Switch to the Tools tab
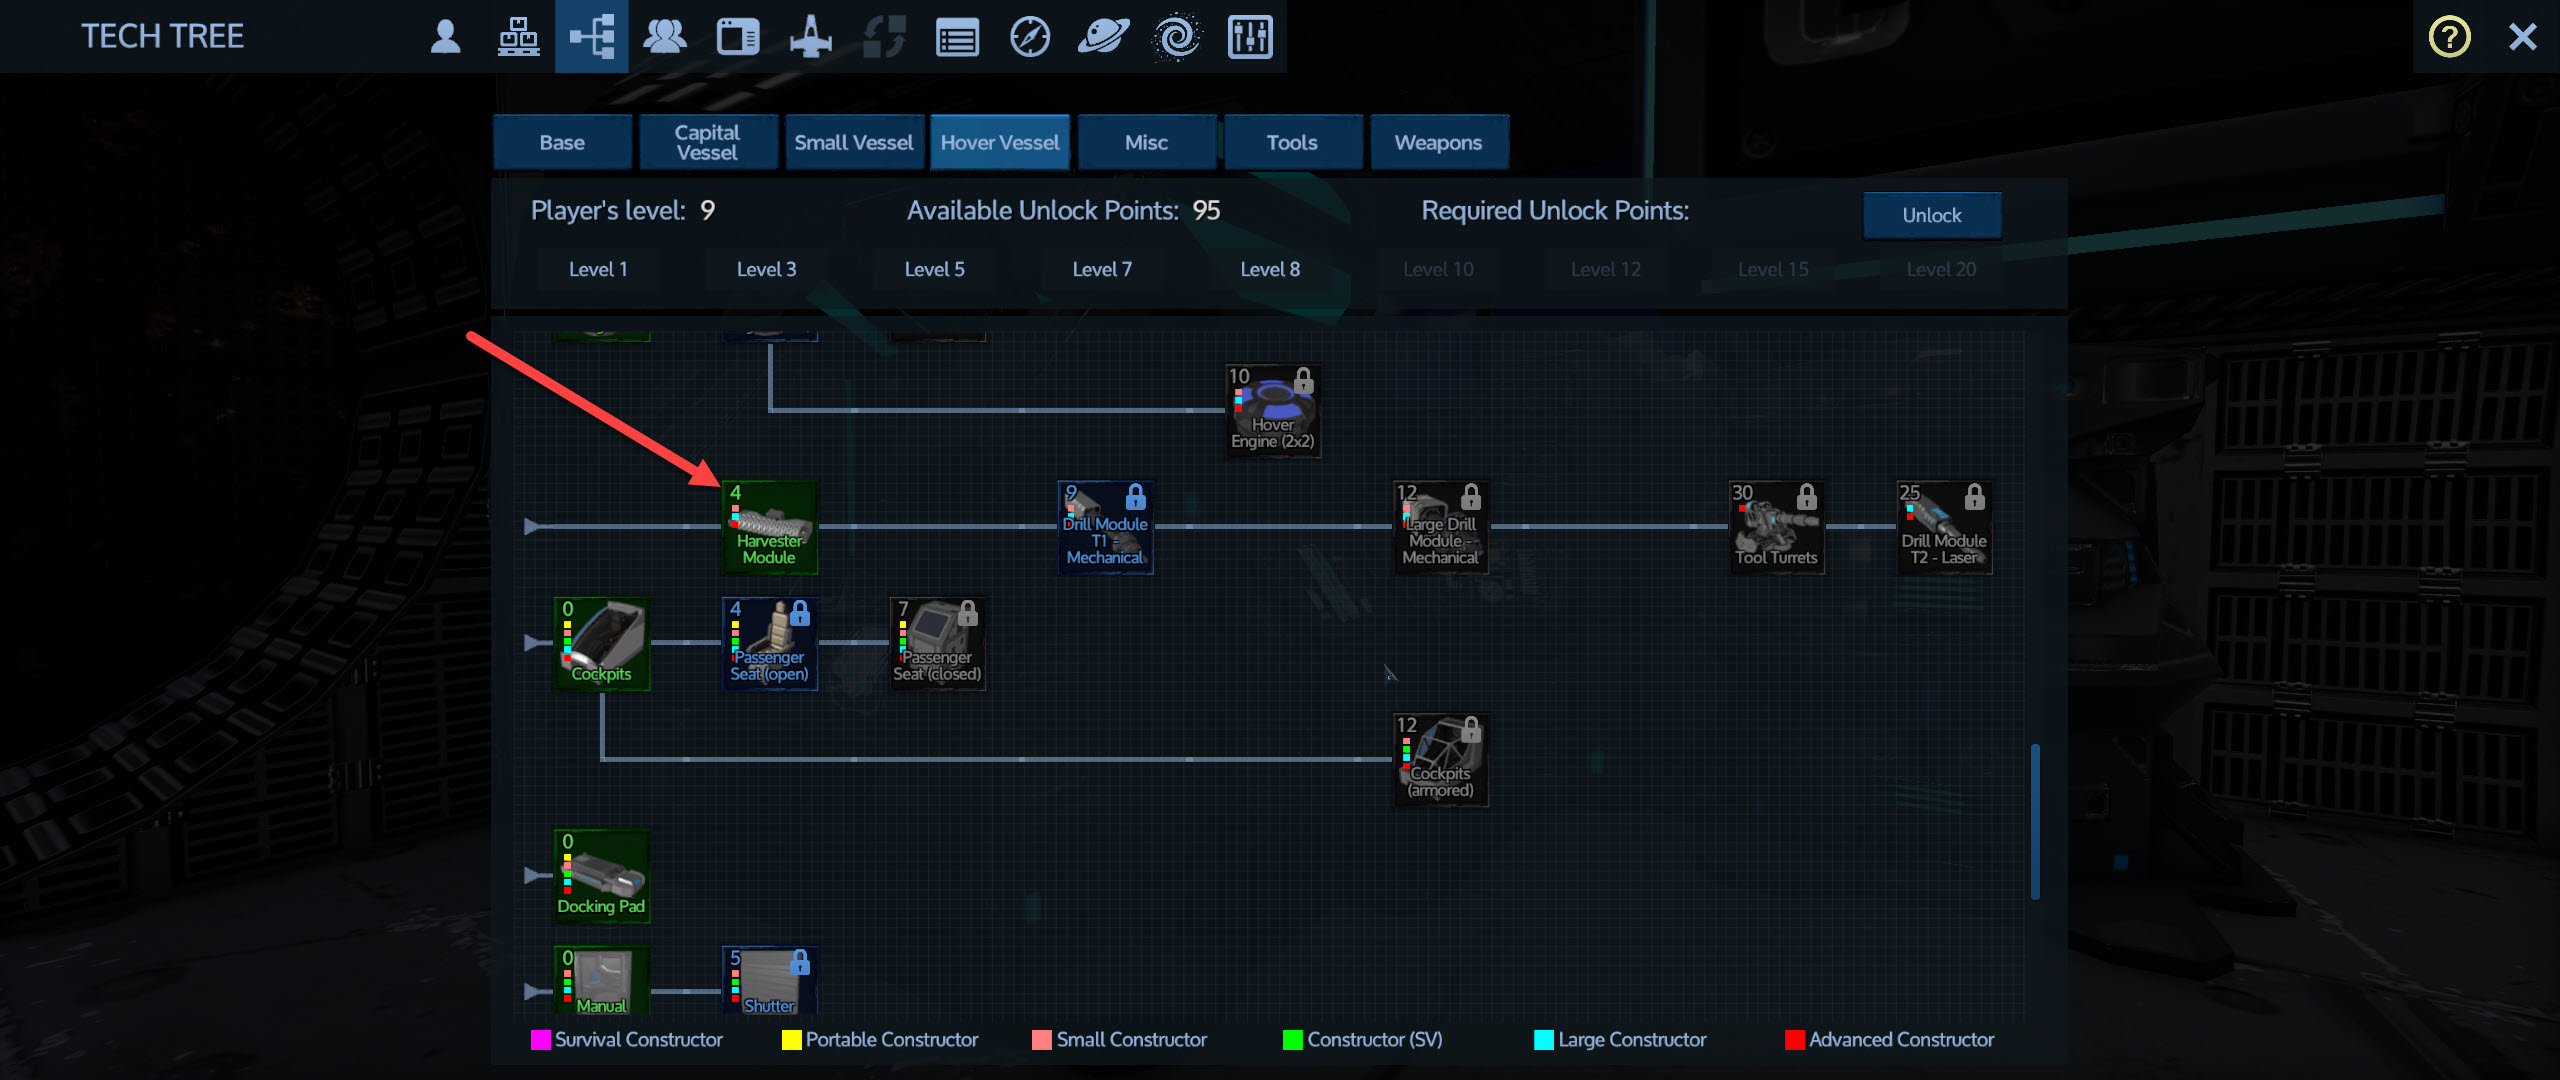This screenshot has width=2560, height=1080. [x=1292, y=142]
